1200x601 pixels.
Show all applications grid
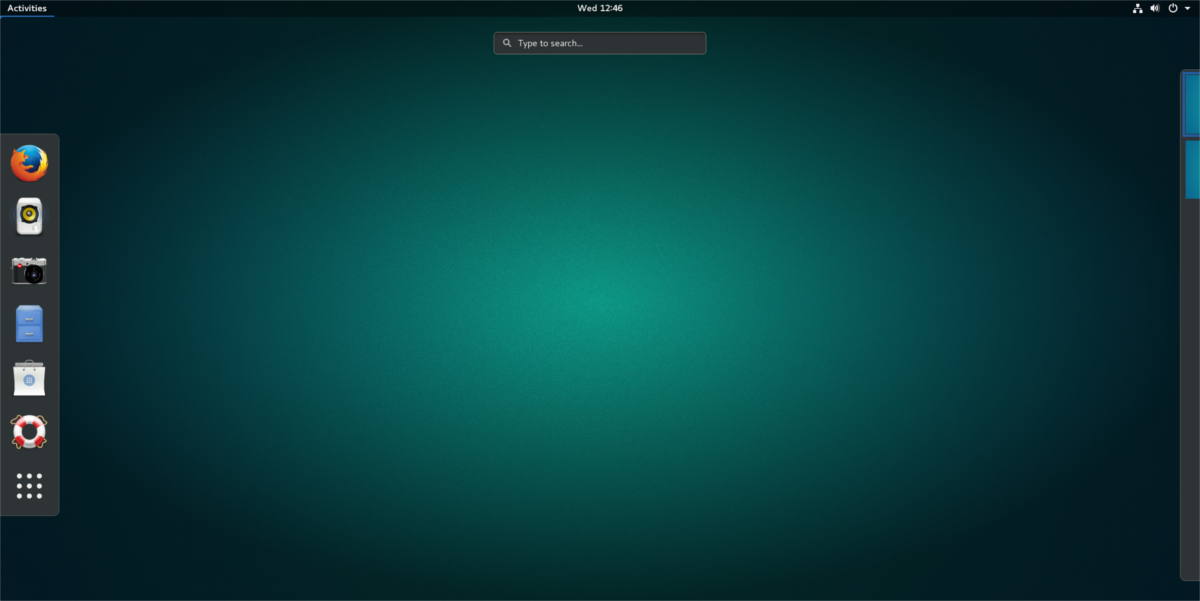coord(29,486)
